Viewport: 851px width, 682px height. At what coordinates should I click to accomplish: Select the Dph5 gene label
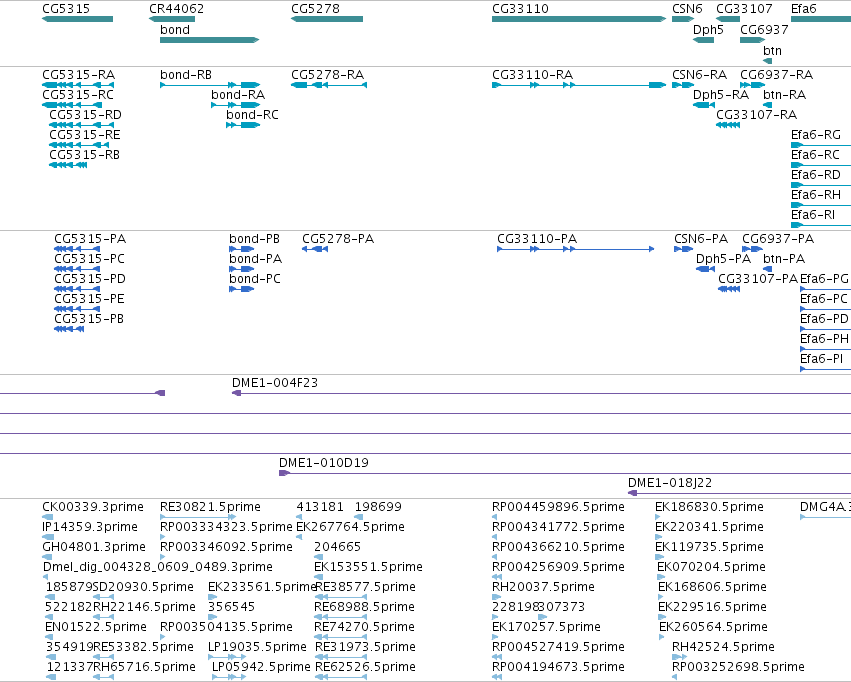click(x=708, y=30)
